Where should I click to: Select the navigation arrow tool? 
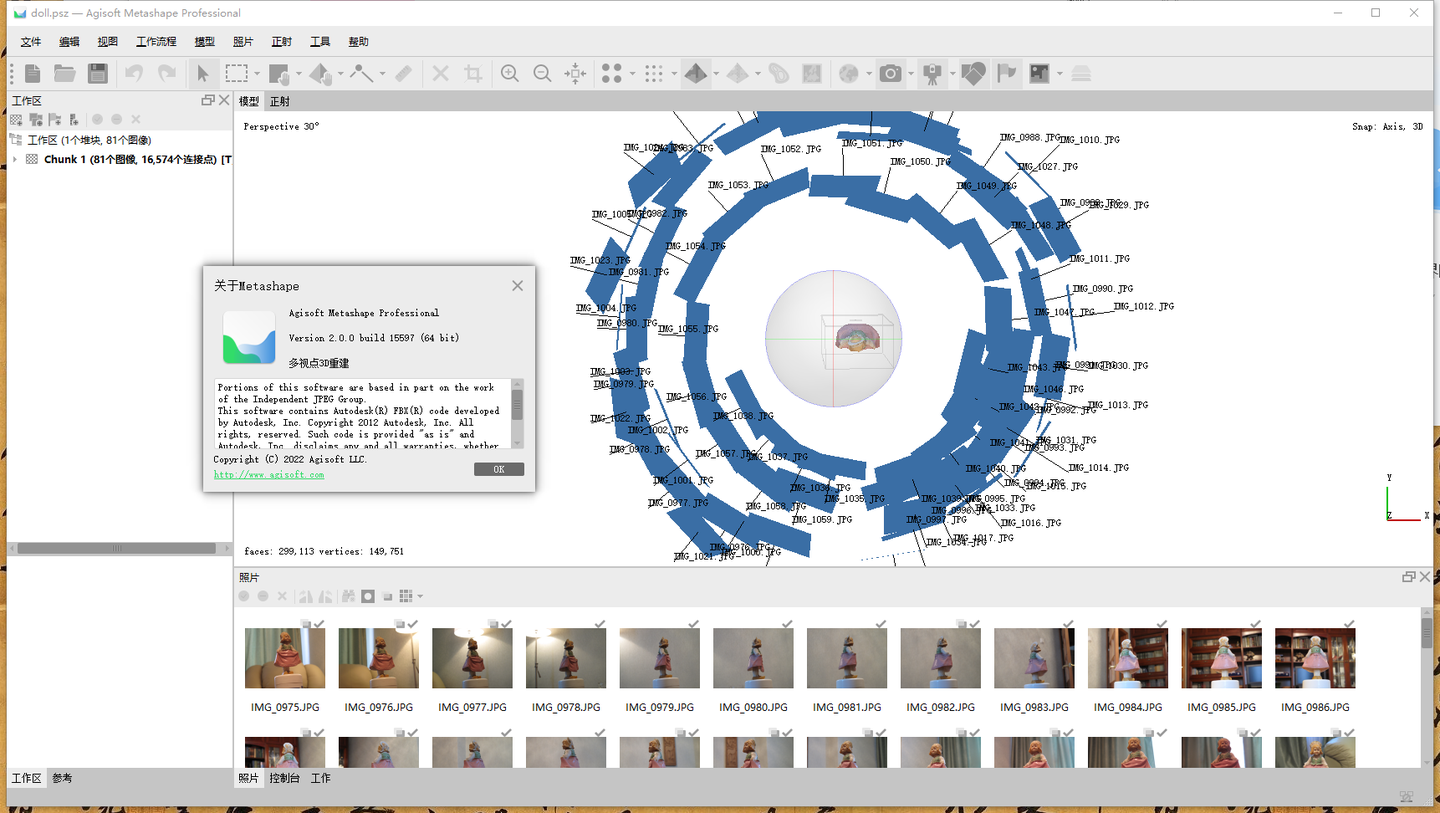(x=201, y=73)
